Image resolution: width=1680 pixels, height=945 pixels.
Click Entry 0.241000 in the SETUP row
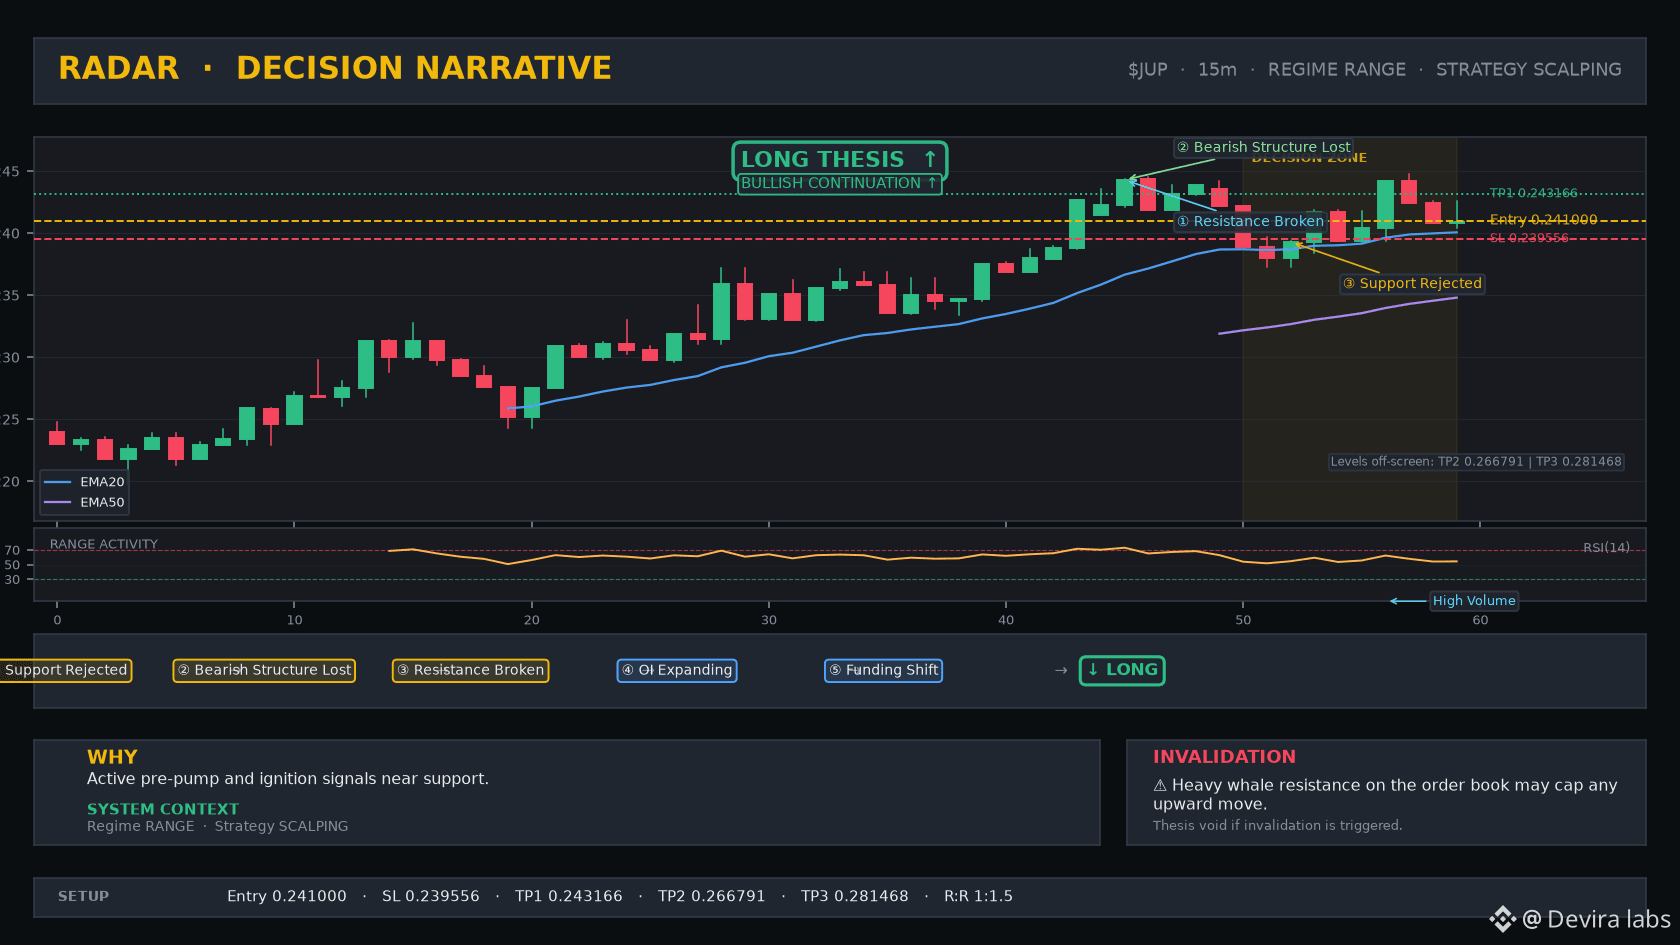pyautogui.click(x=287, y=896)
